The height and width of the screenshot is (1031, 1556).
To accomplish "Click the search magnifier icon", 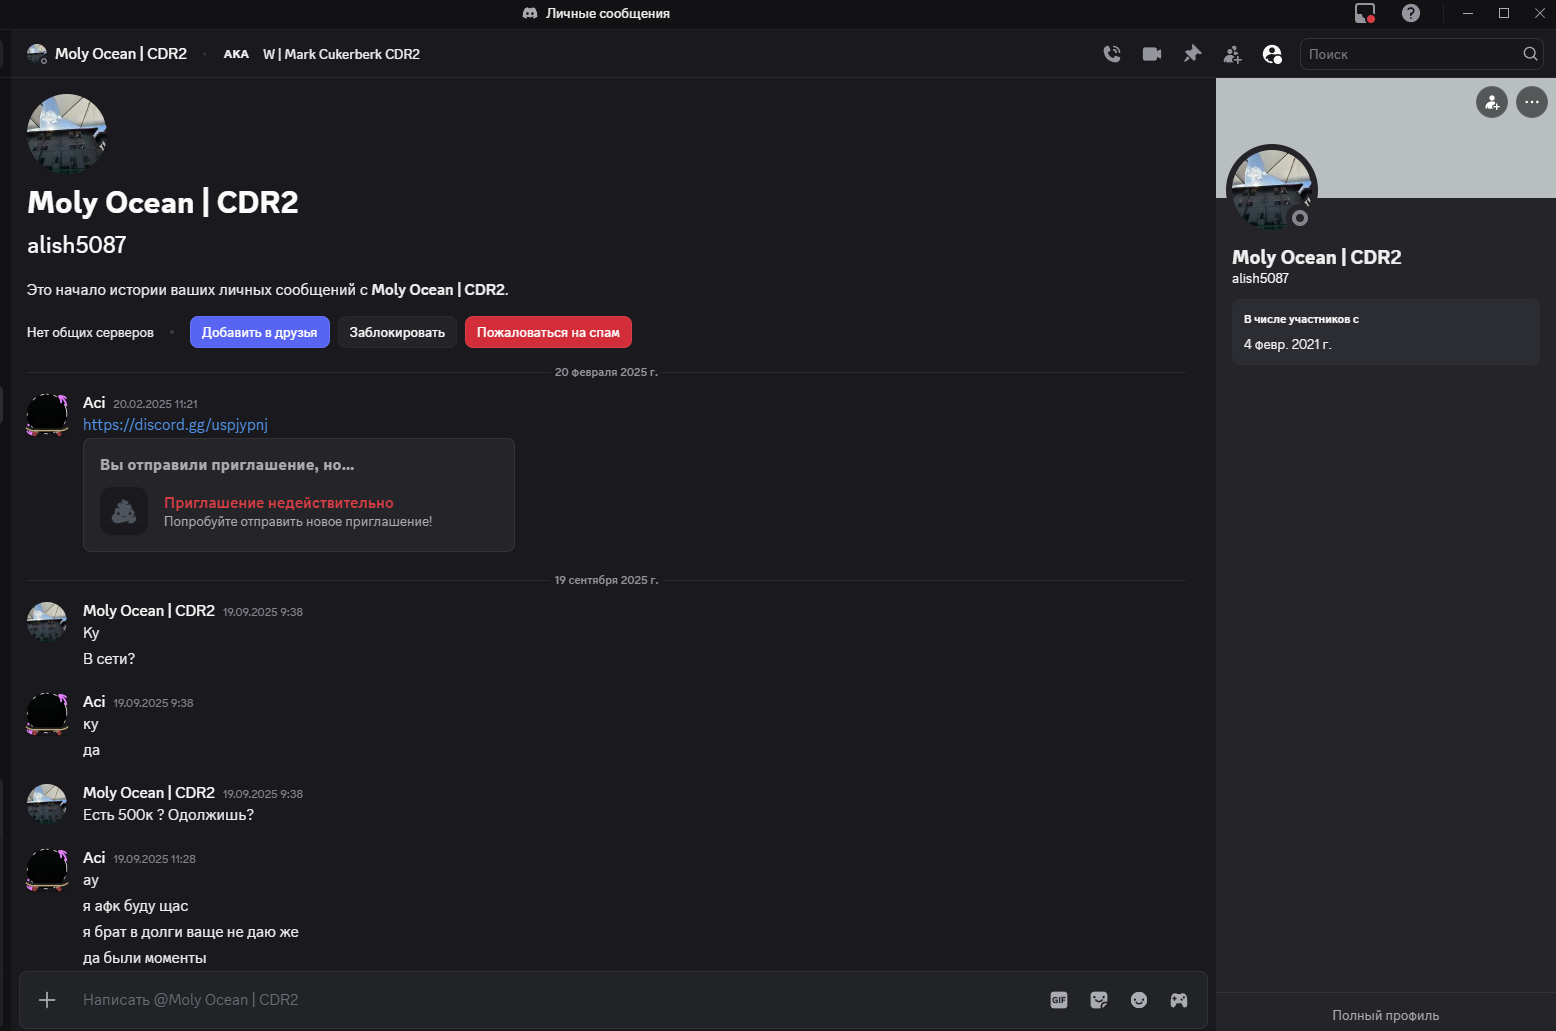I will (x=1530, y=54).
